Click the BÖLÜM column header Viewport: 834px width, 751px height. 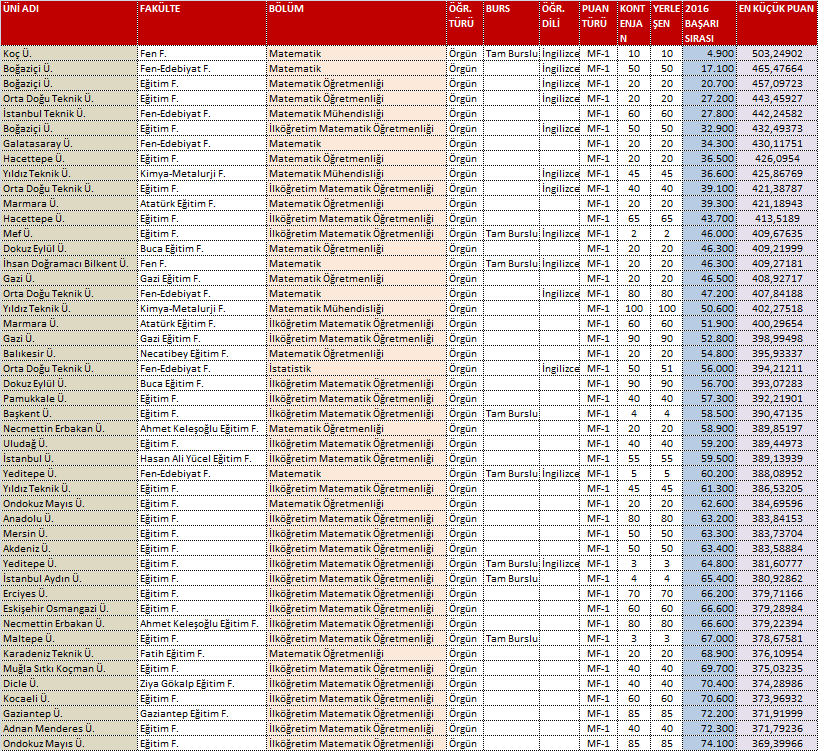(x=356, y=23)
